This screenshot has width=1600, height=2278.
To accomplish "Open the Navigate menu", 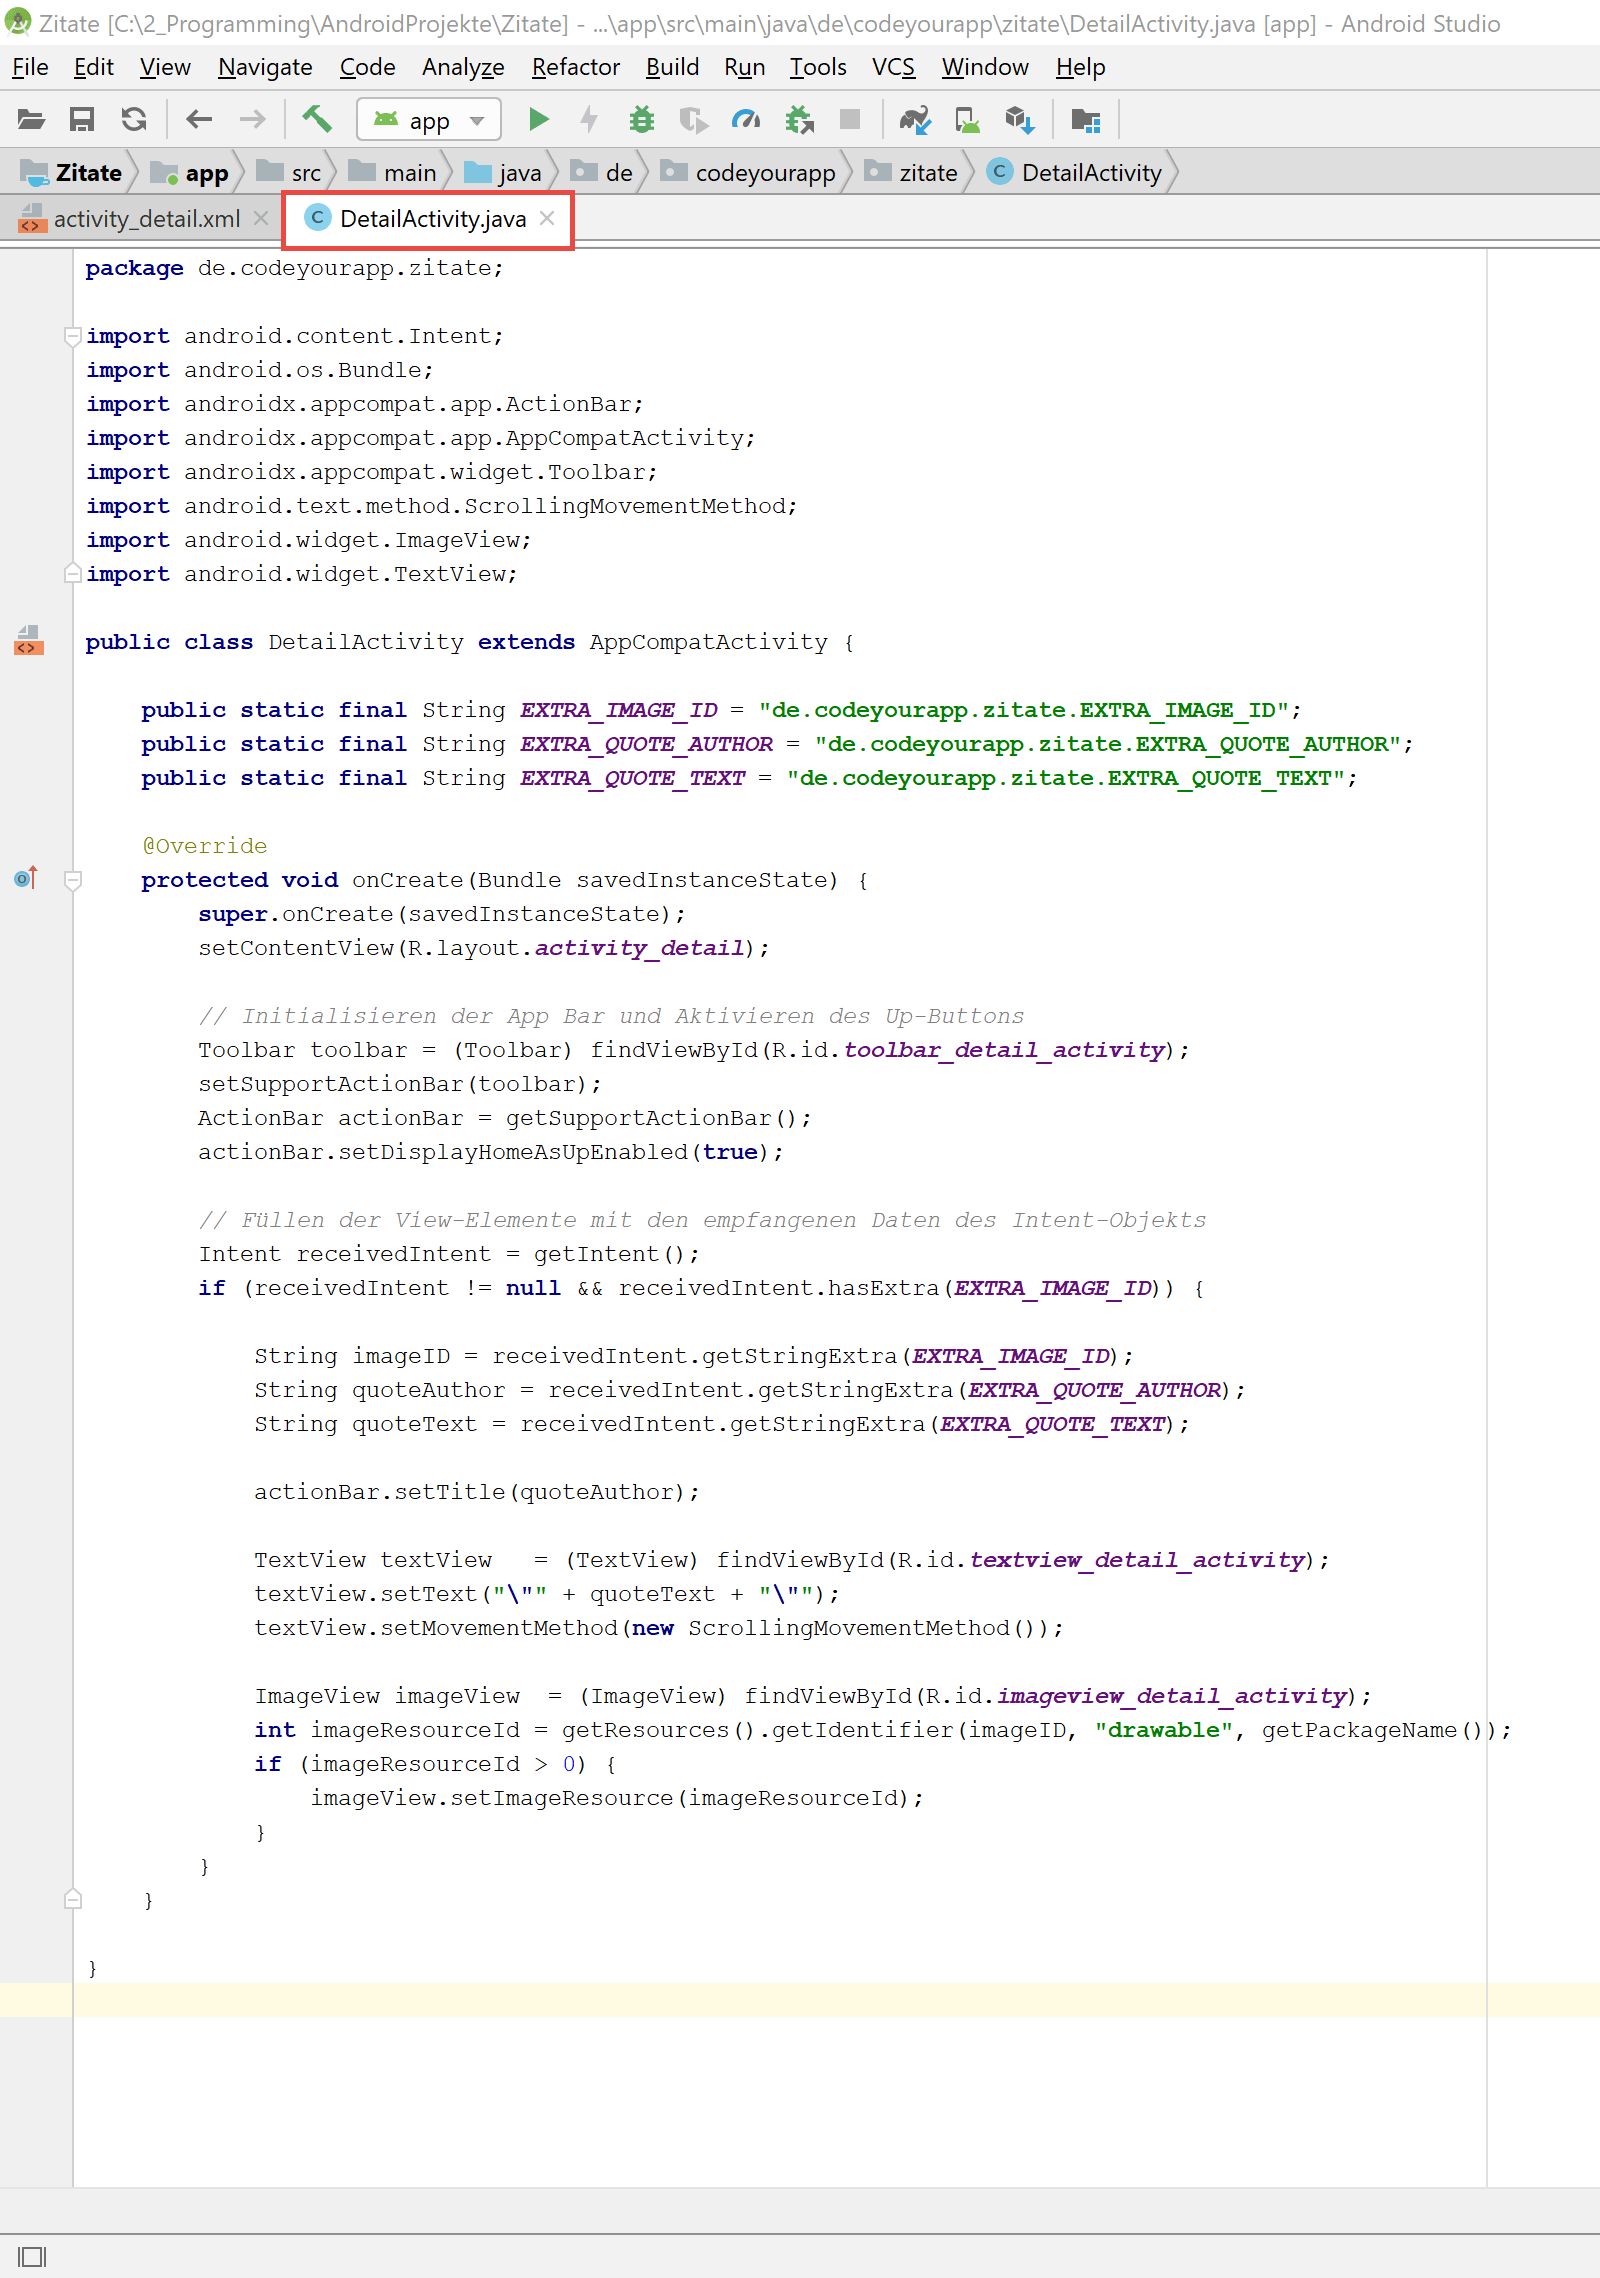I will (x=265, y=67).
